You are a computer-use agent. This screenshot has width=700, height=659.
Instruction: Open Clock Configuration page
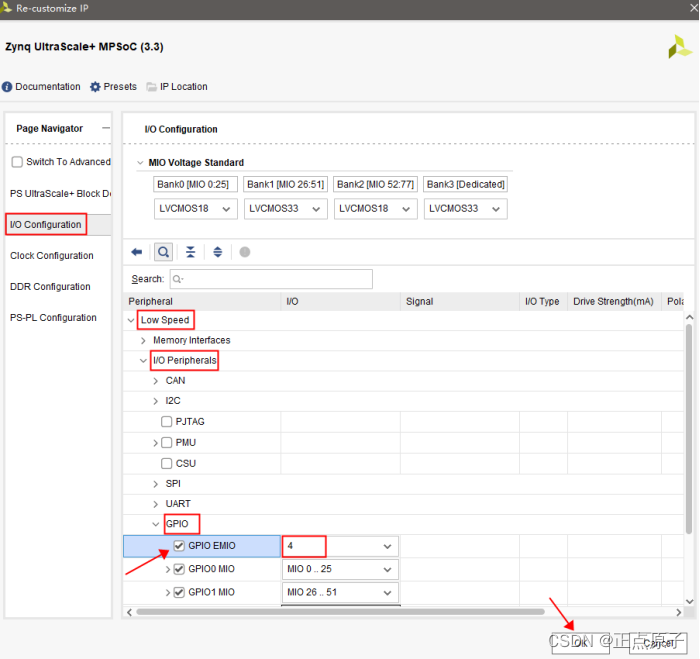point(52,256)
